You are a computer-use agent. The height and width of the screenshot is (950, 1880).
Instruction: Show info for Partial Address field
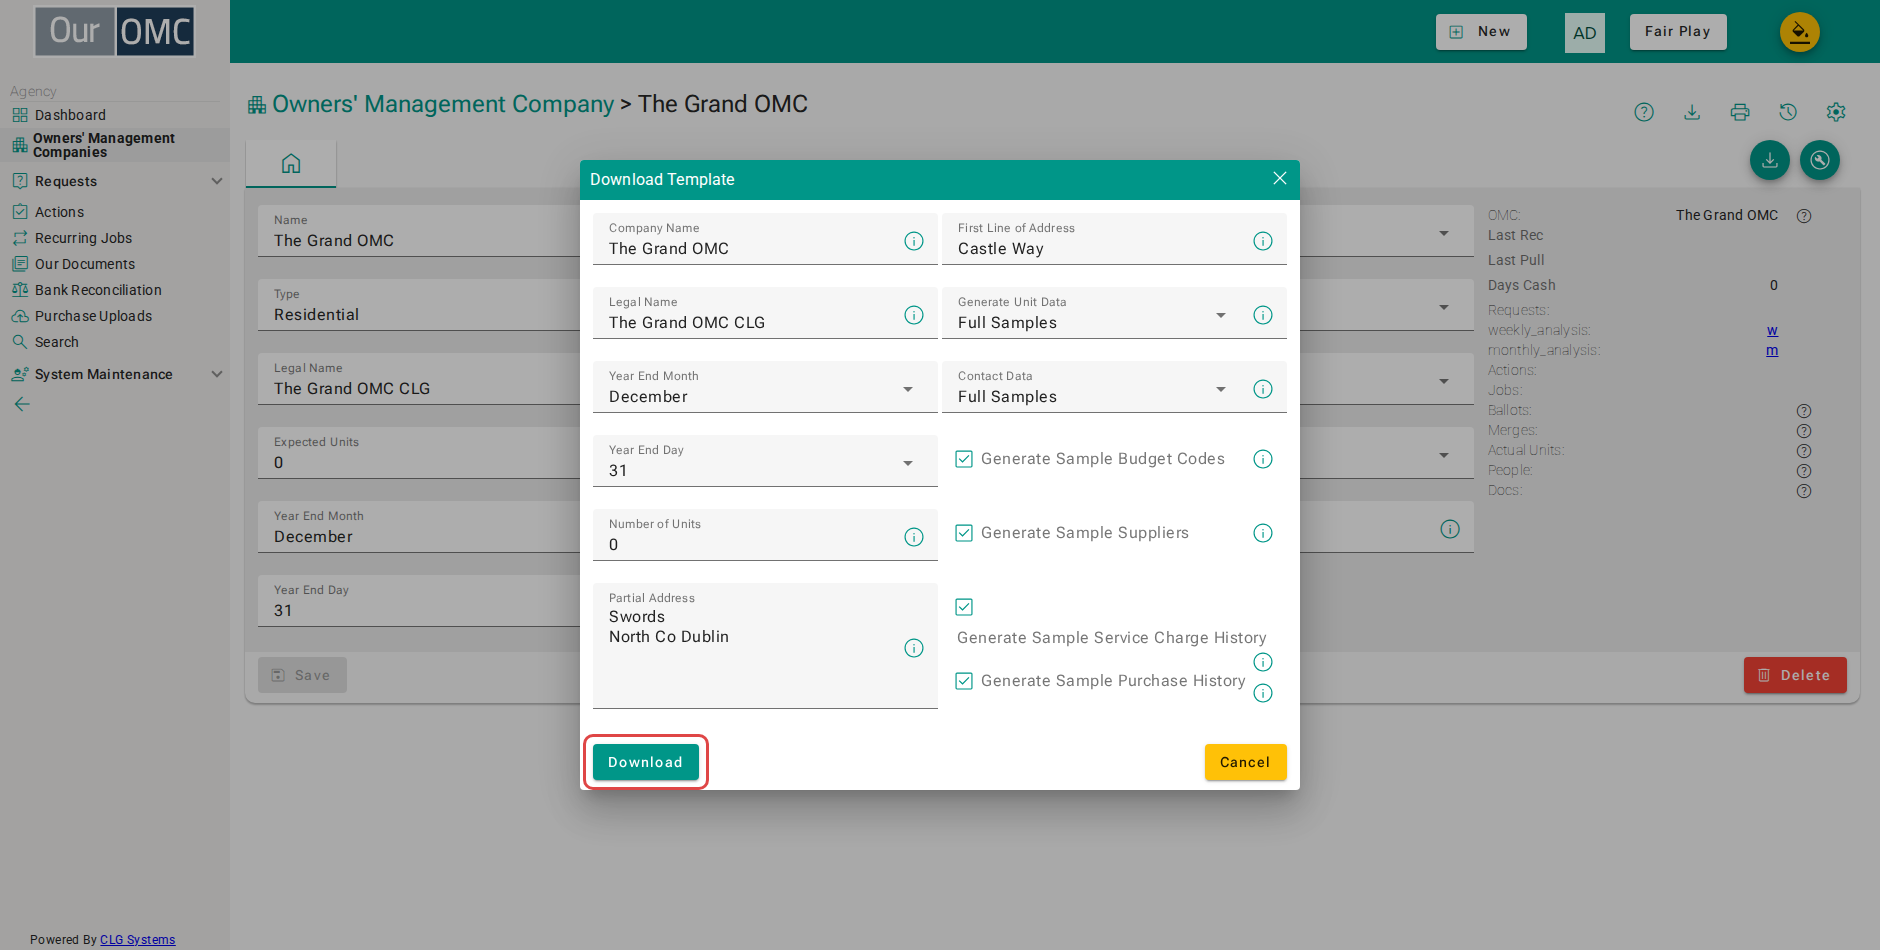coord(914,648)
